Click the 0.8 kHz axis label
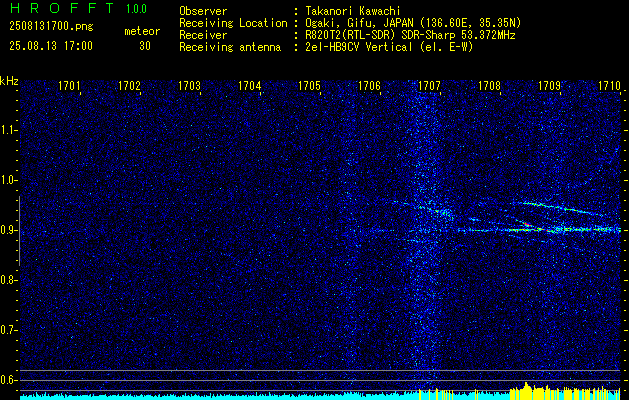The image size is (629, 400). 7,280
